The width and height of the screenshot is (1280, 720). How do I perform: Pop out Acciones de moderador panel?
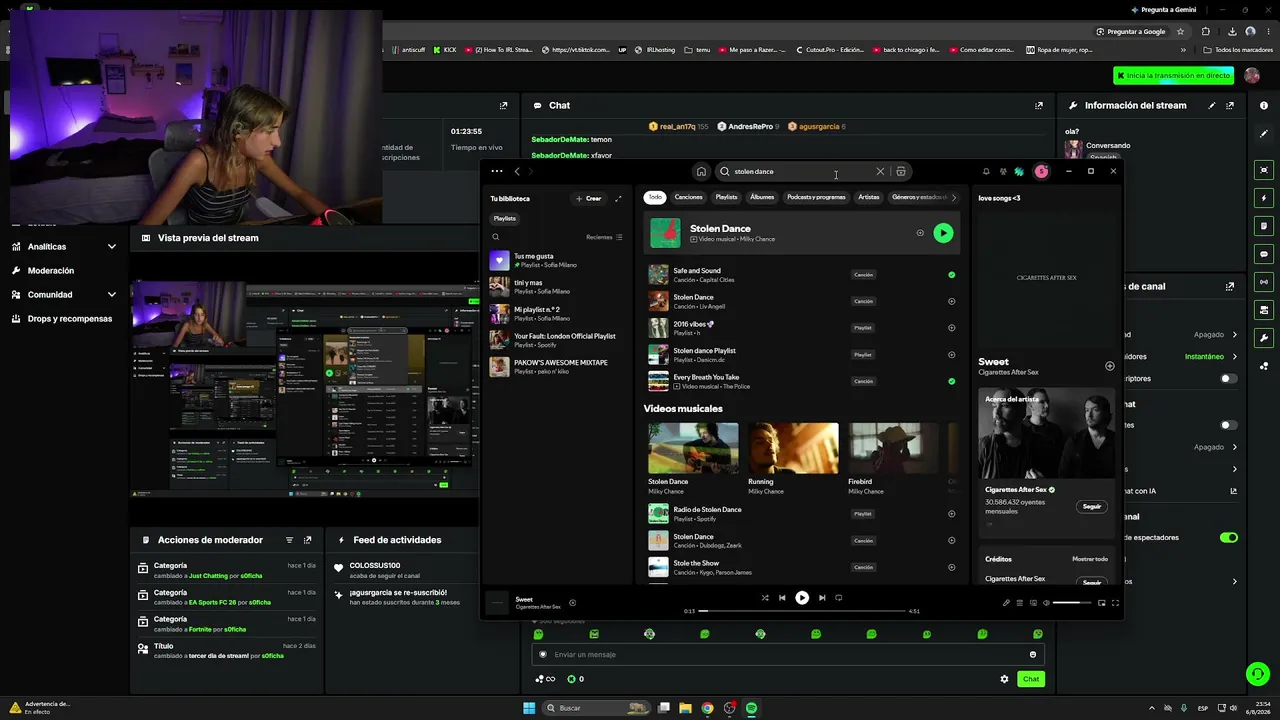pos(307,540)
